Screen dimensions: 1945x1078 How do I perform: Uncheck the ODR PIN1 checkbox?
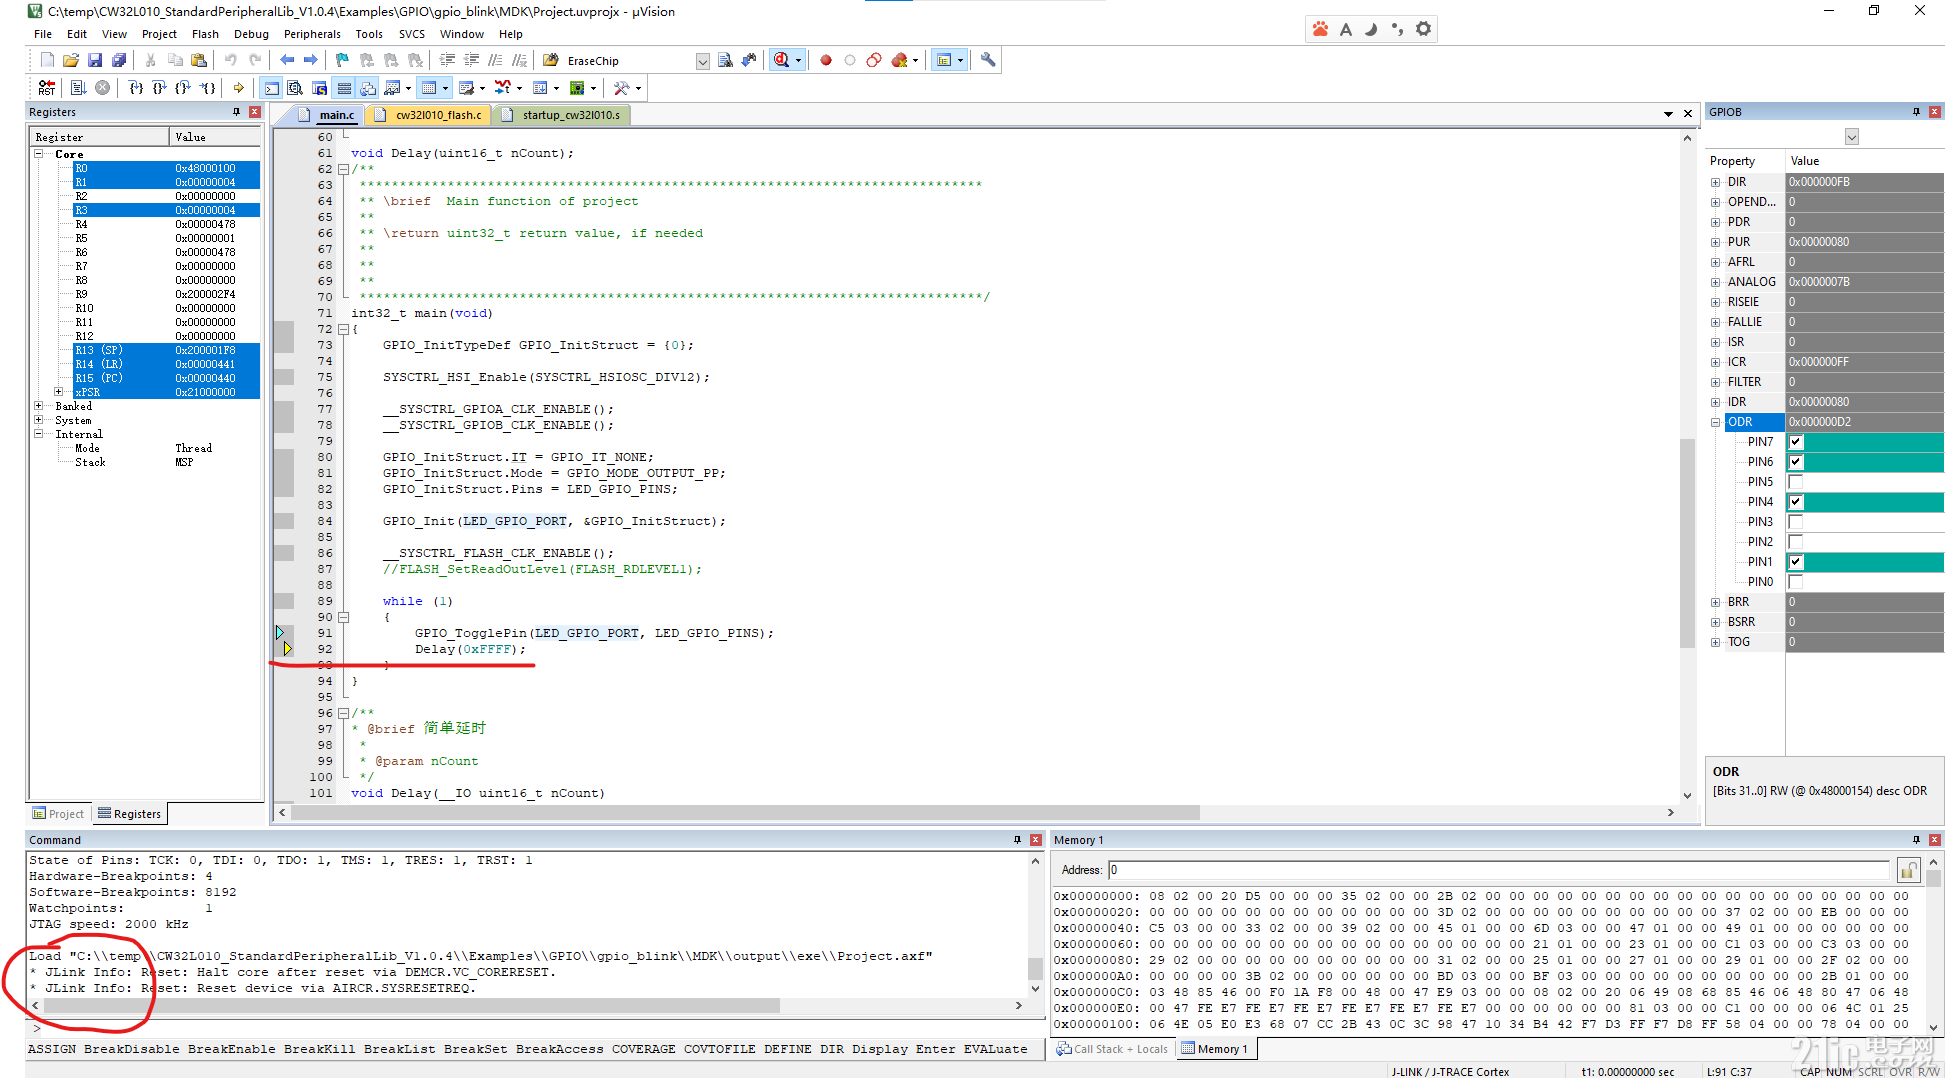(x=1796, y=562)
